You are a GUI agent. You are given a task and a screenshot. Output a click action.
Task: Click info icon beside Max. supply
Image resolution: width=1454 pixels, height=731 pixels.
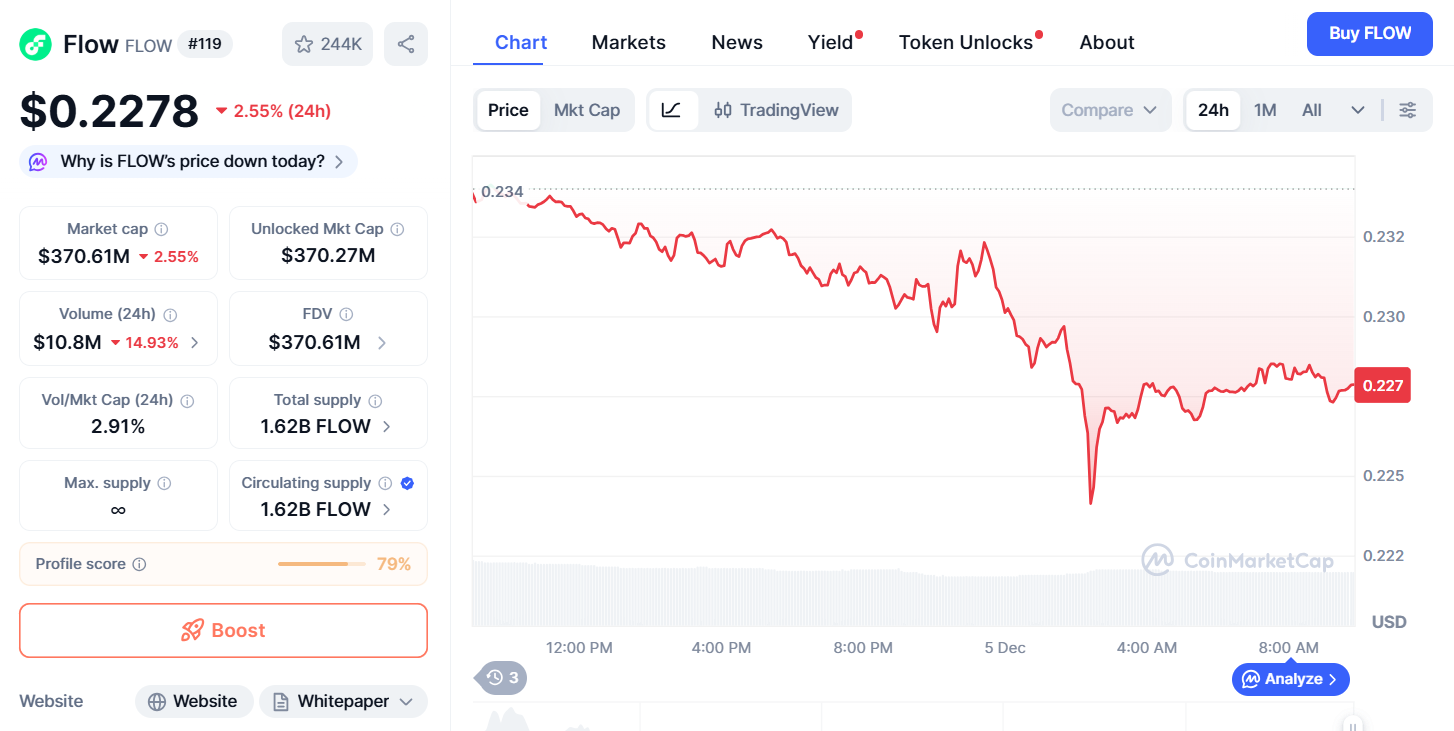pos(164,483)
